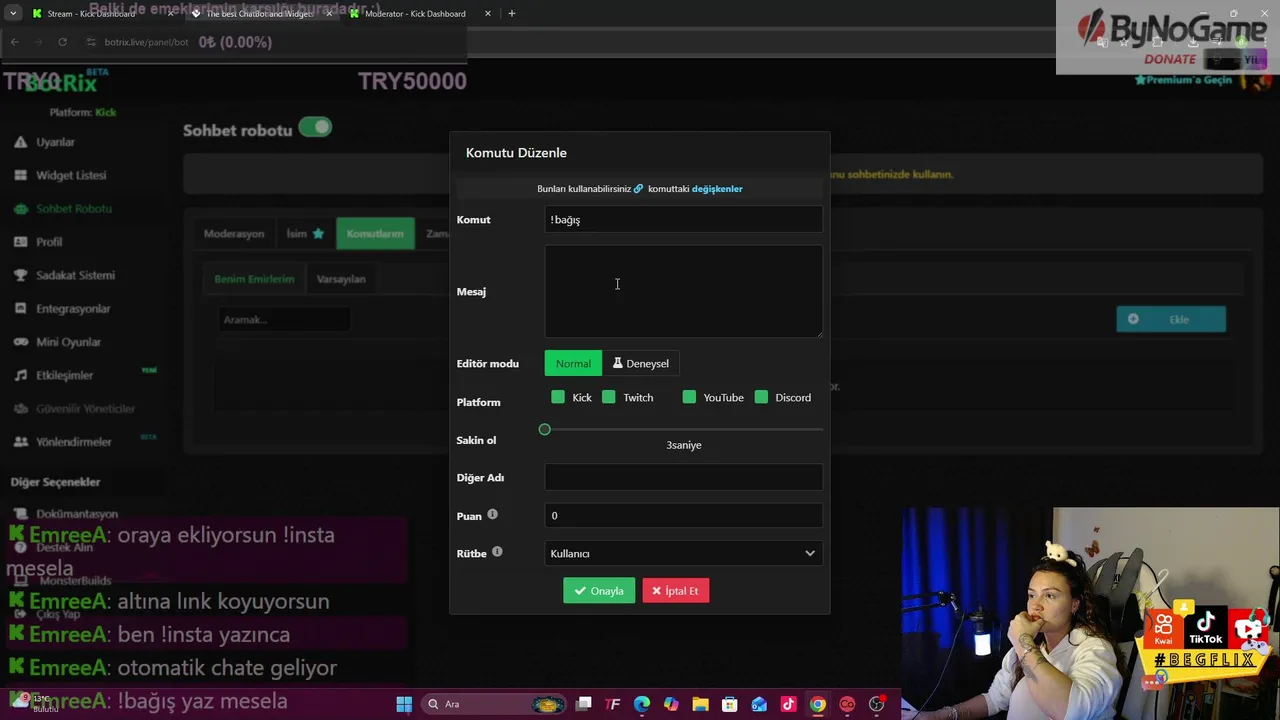The image size is (1280, 720).
Task: Click the browser reload icon
Action: pos(62,42)
